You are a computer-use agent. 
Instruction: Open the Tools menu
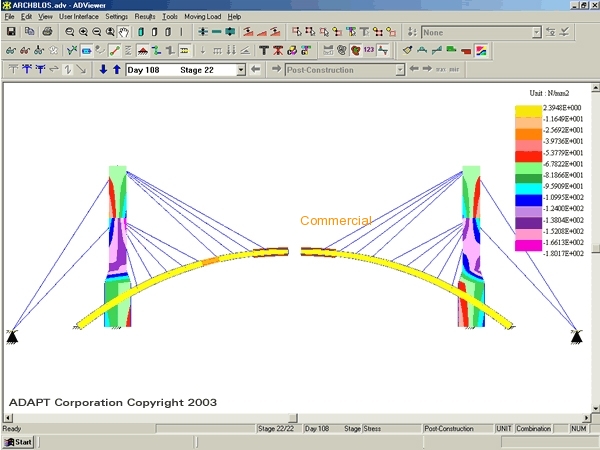pyautogui.click(x=170, y=16)
